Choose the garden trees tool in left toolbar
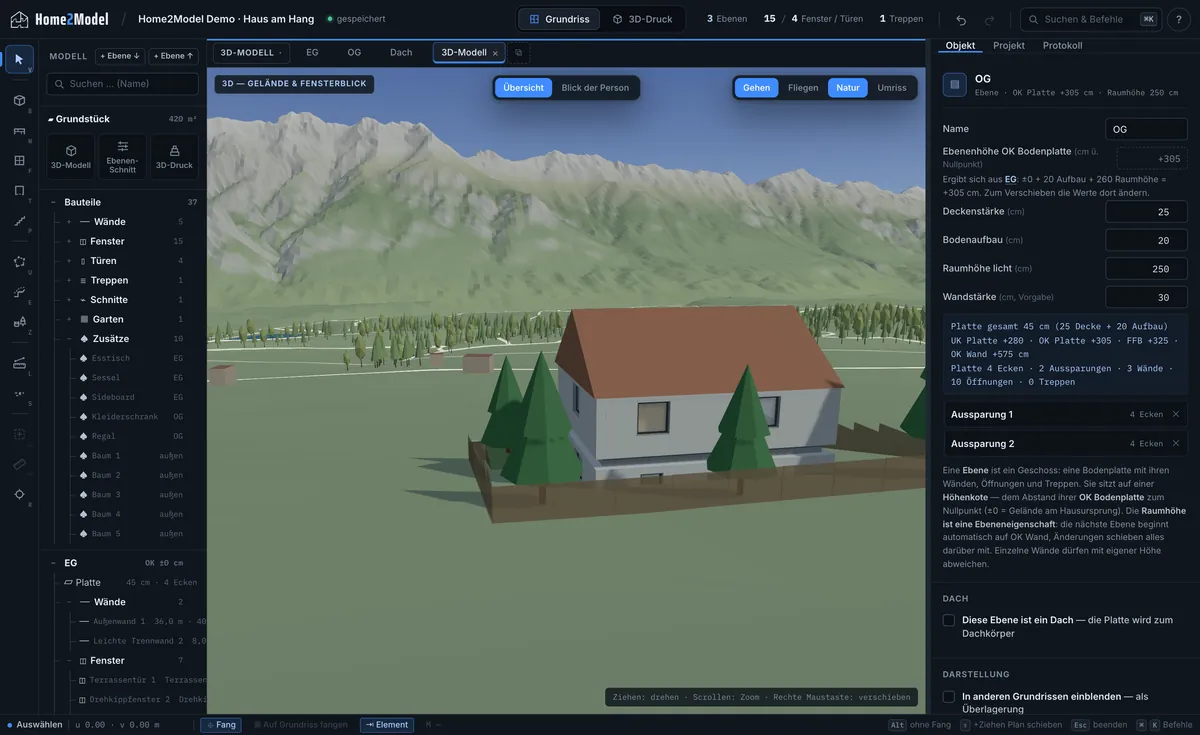 point(19,321)
